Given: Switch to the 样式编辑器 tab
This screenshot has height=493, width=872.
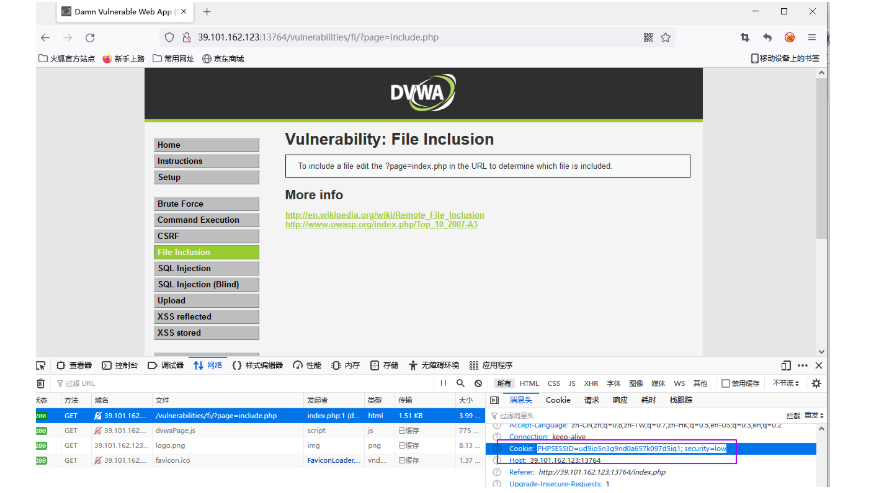Looking at the screenshot, I should 257,366.
